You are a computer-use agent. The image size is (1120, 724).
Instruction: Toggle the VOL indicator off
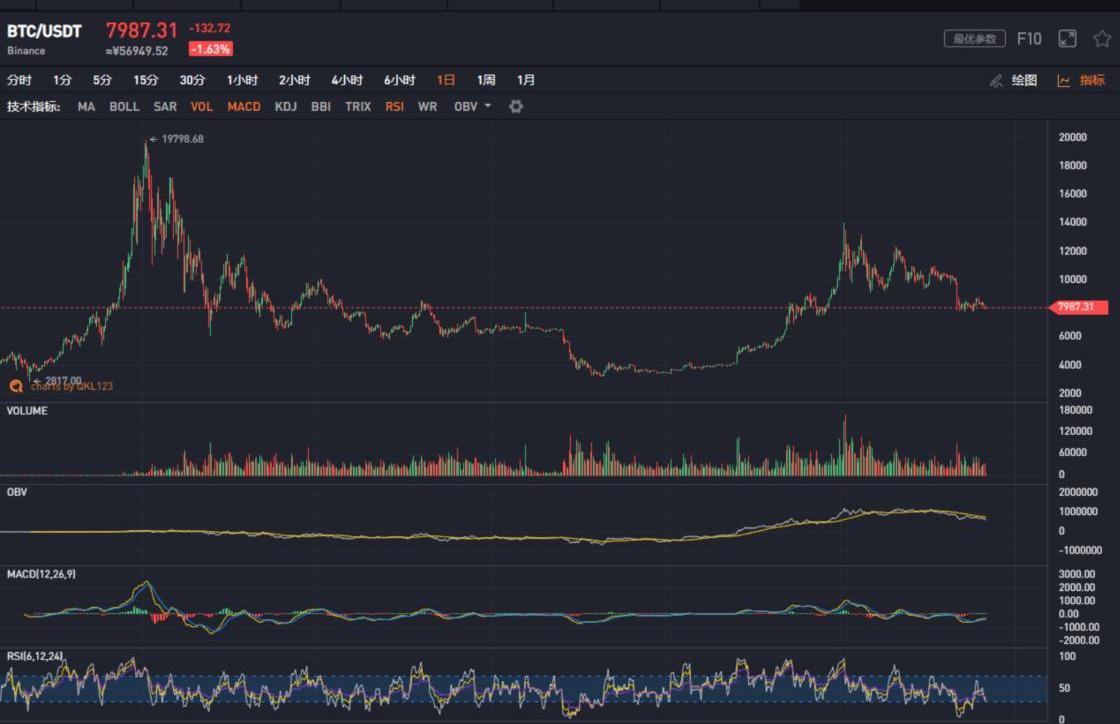(202, 106)
